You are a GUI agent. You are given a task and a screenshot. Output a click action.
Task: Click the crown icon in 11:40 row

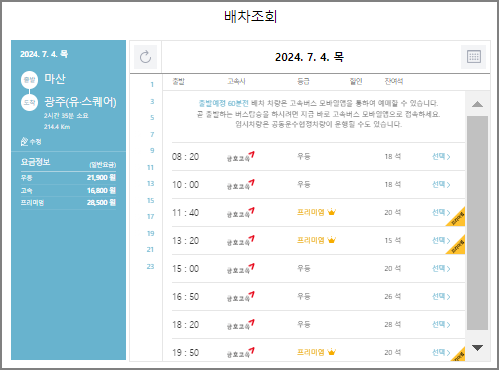[332, 212]
